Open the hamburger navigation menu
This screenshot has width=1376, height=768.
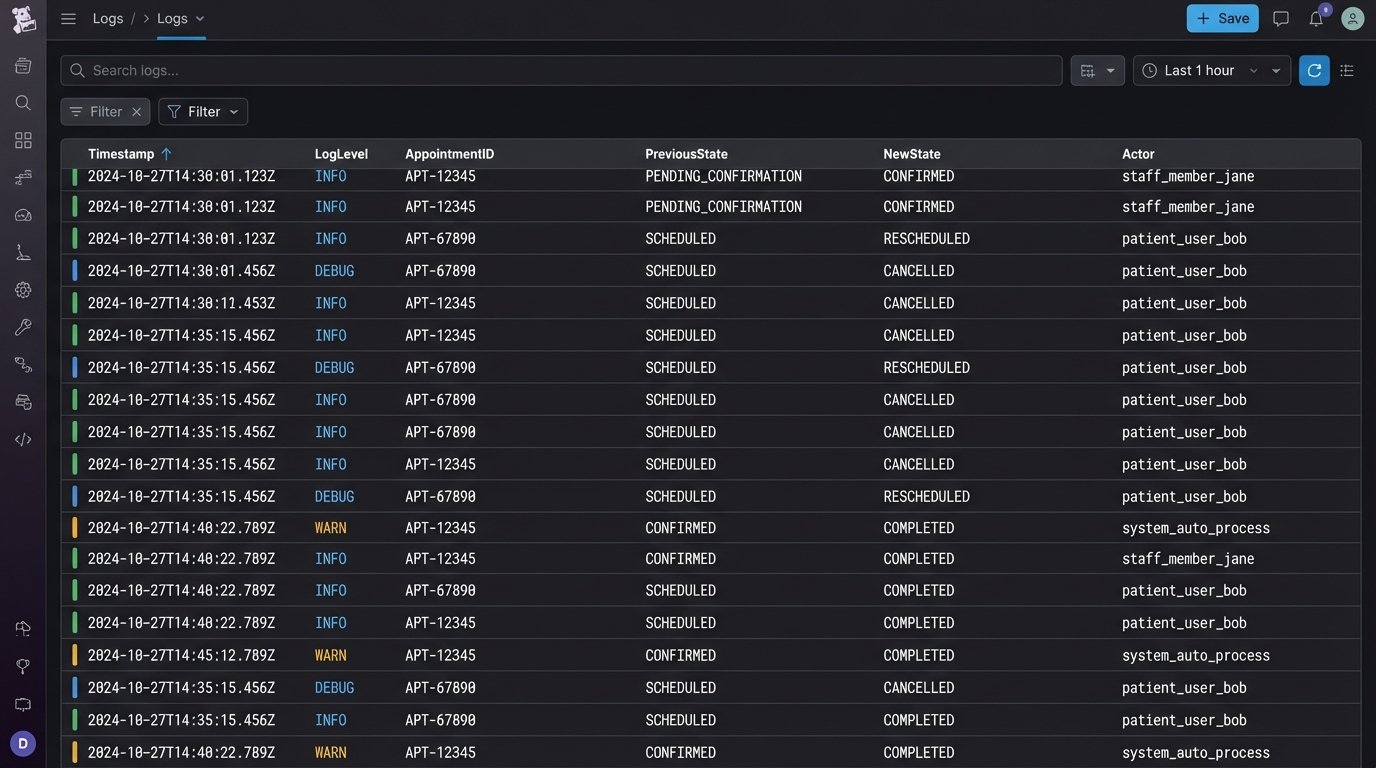(67, 18)
